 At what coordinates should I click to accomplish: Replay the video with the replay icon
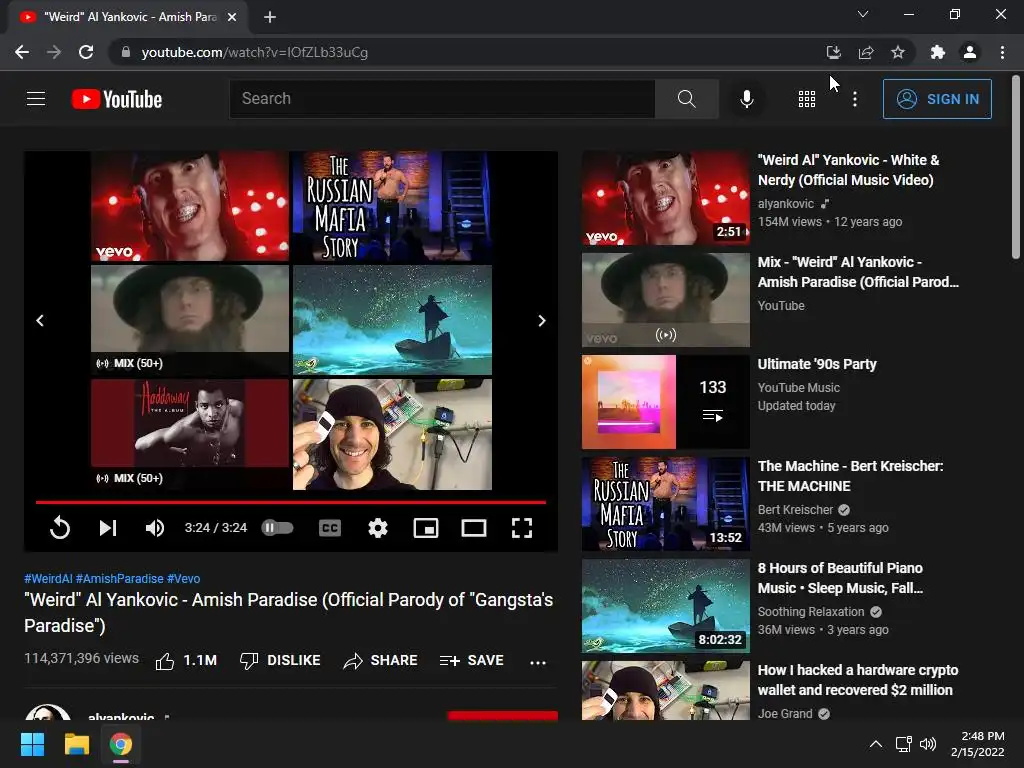[x=60, y=528]
